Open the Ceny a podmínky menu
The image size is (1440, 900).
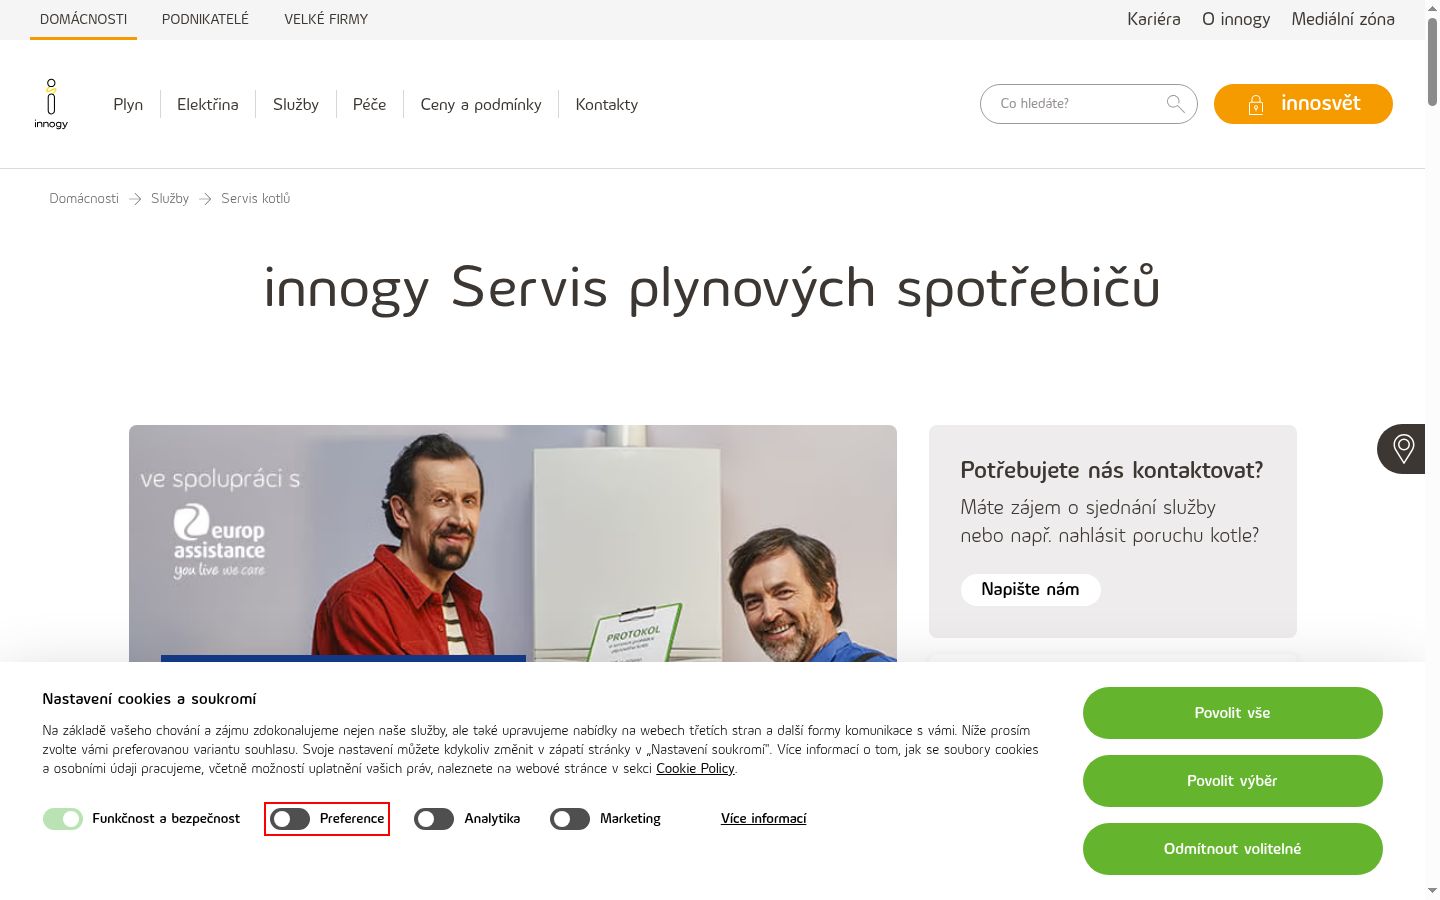tap(481, 104)
